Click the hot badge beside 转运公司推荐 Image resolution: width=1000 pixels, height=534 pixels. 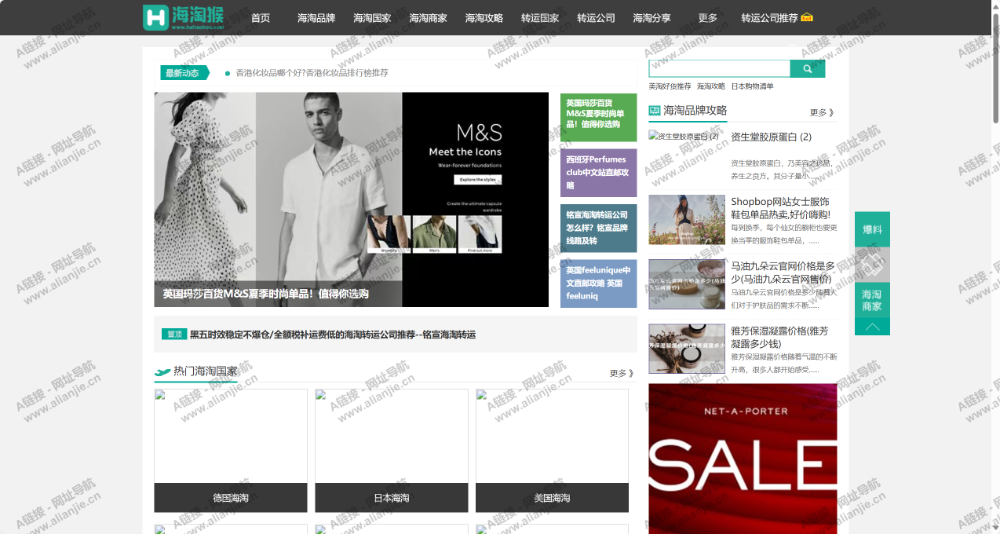coord(807,17)
